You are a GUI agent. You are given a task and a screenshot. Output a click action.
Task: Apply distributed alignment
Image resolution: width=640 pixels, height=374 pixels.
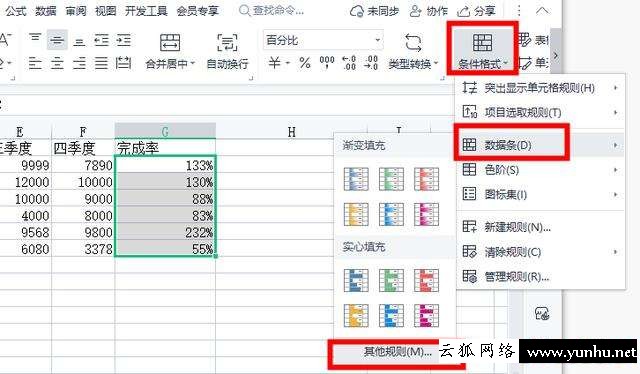coord(123,63)
